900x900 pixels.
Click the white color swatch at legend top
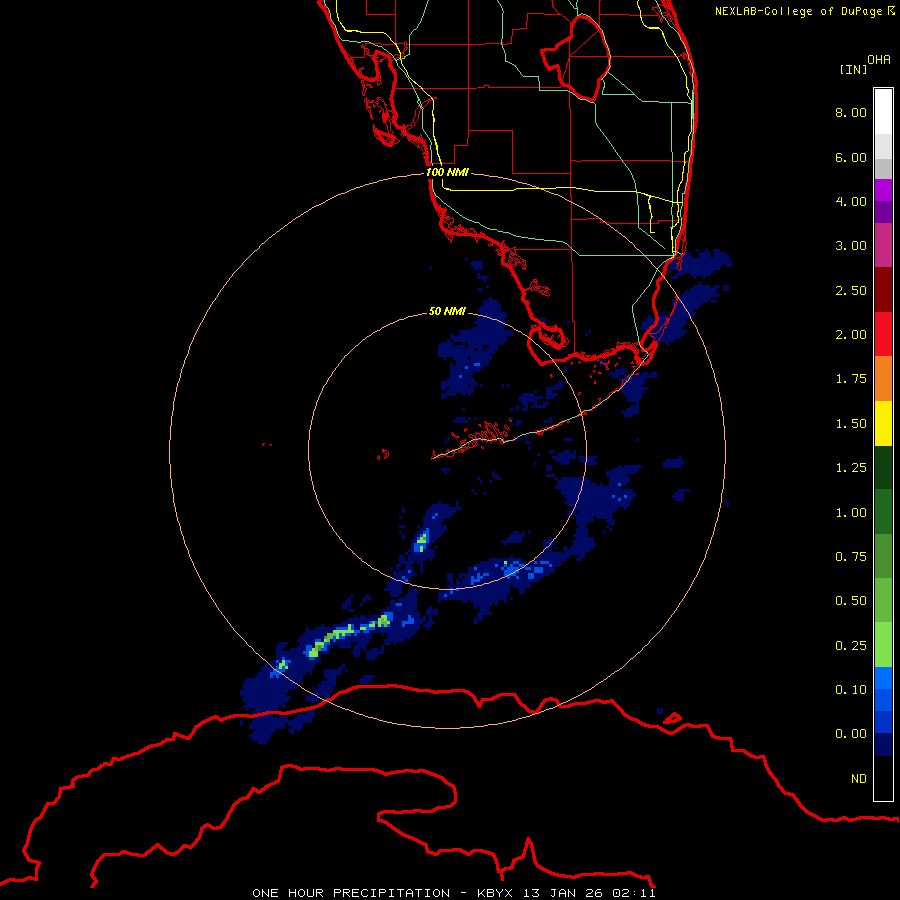tap(883, 111)
